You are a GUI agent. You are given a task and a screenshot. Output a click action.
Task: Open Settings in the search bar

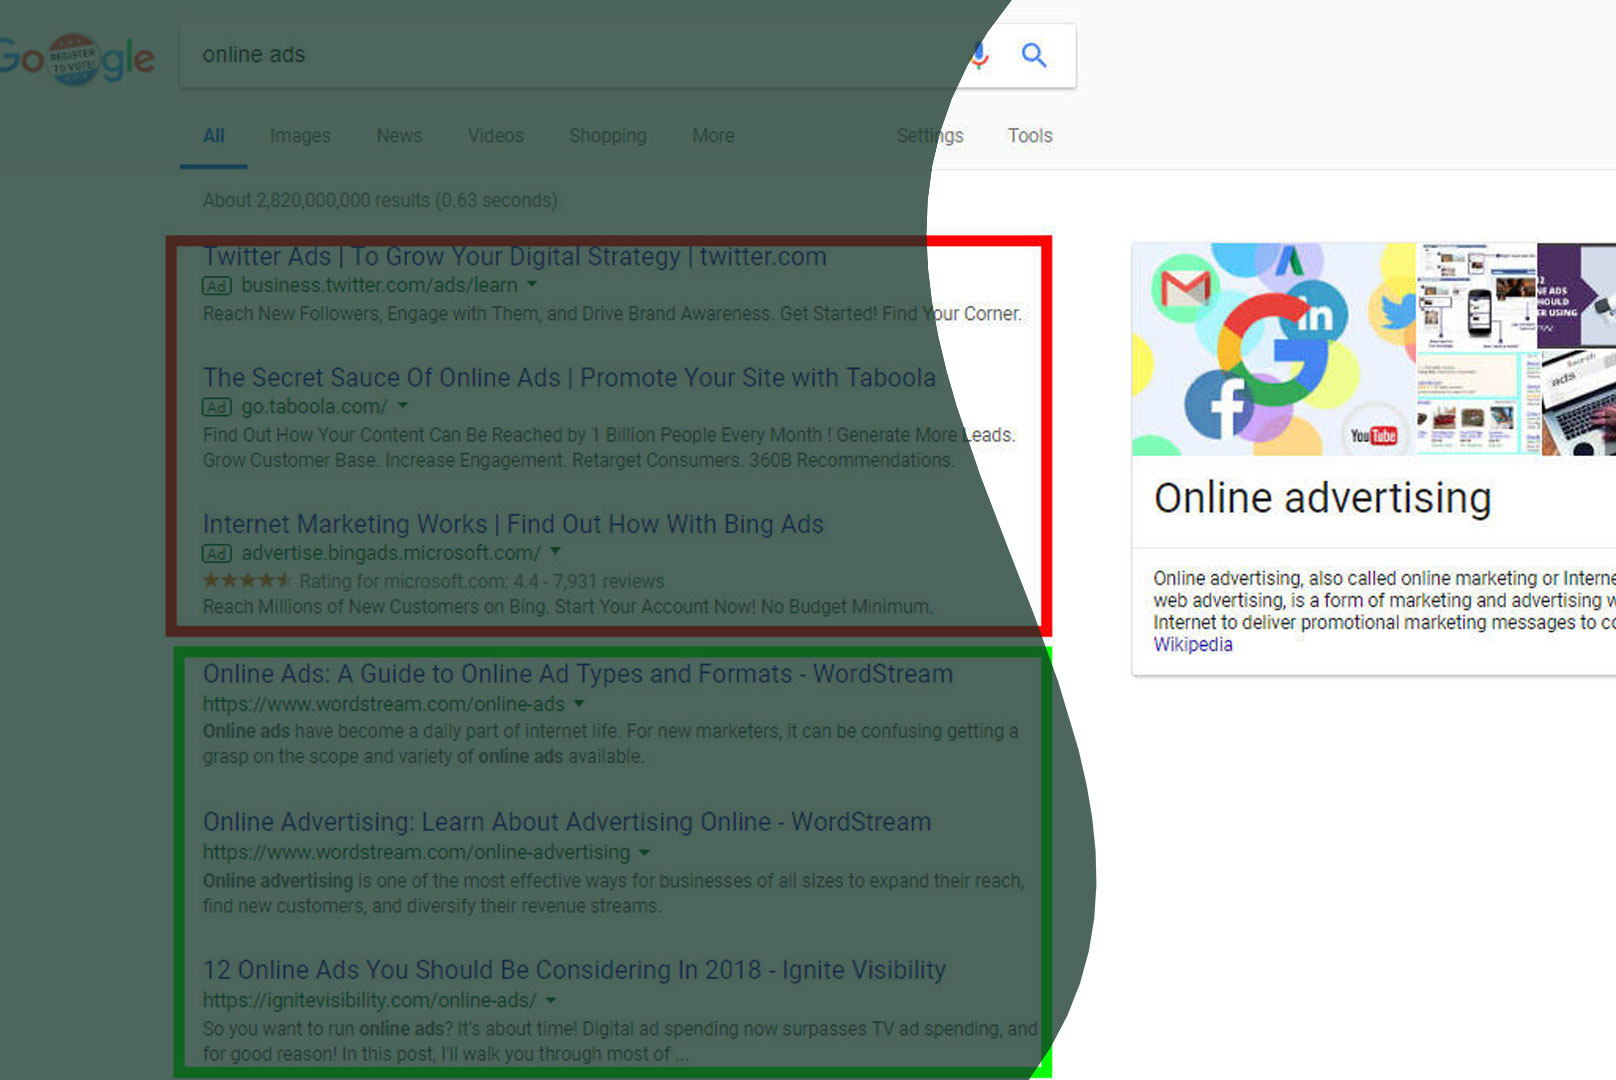930,135
